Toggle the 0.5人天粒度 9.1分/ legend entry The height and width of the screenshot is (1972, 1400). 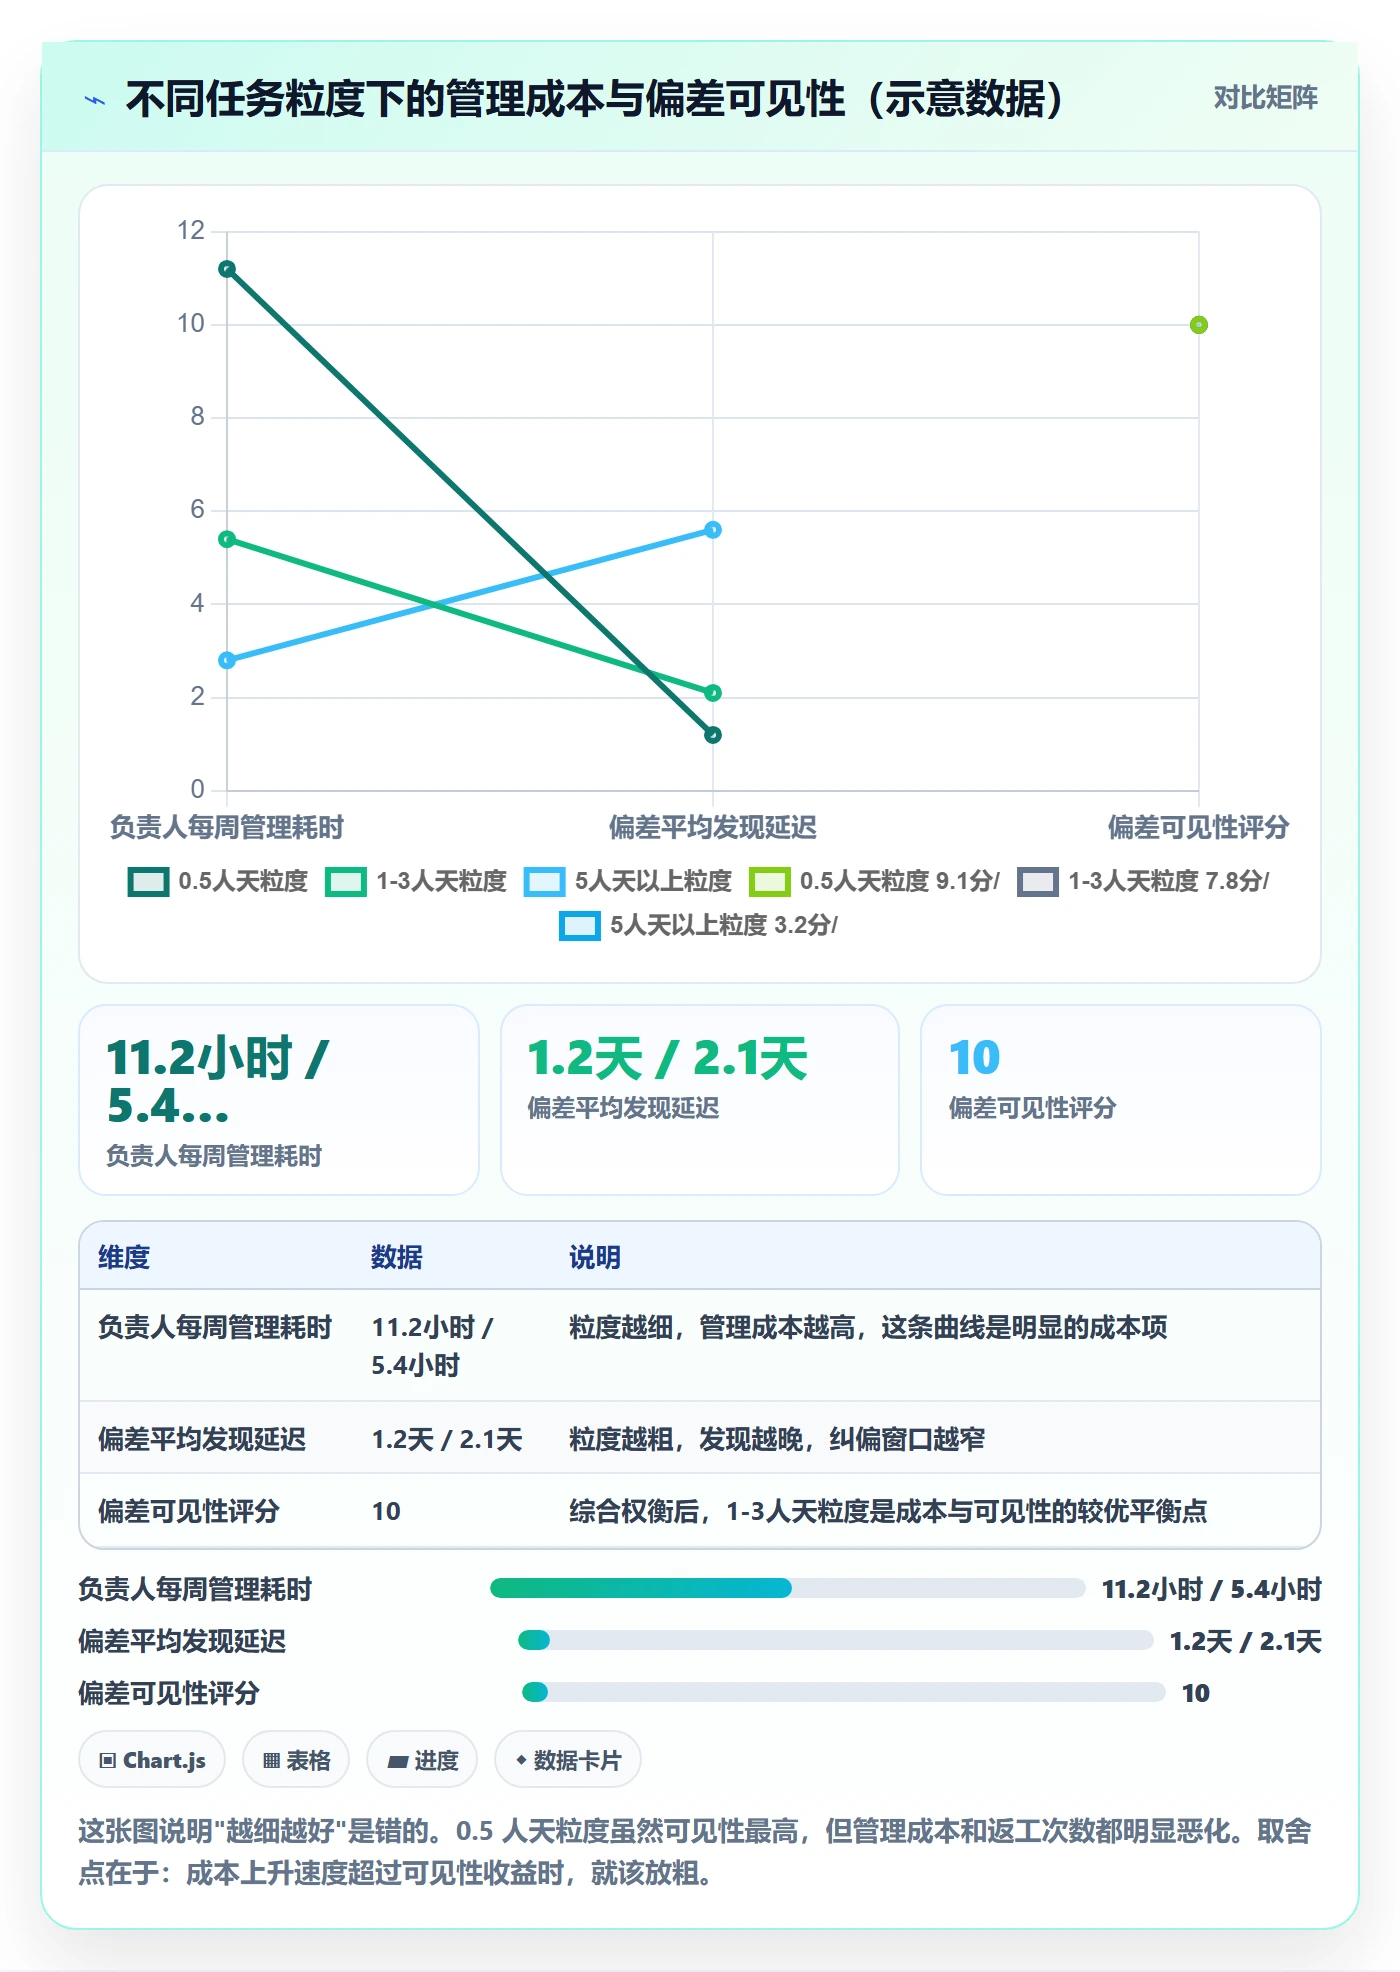(x=875, y=882)
